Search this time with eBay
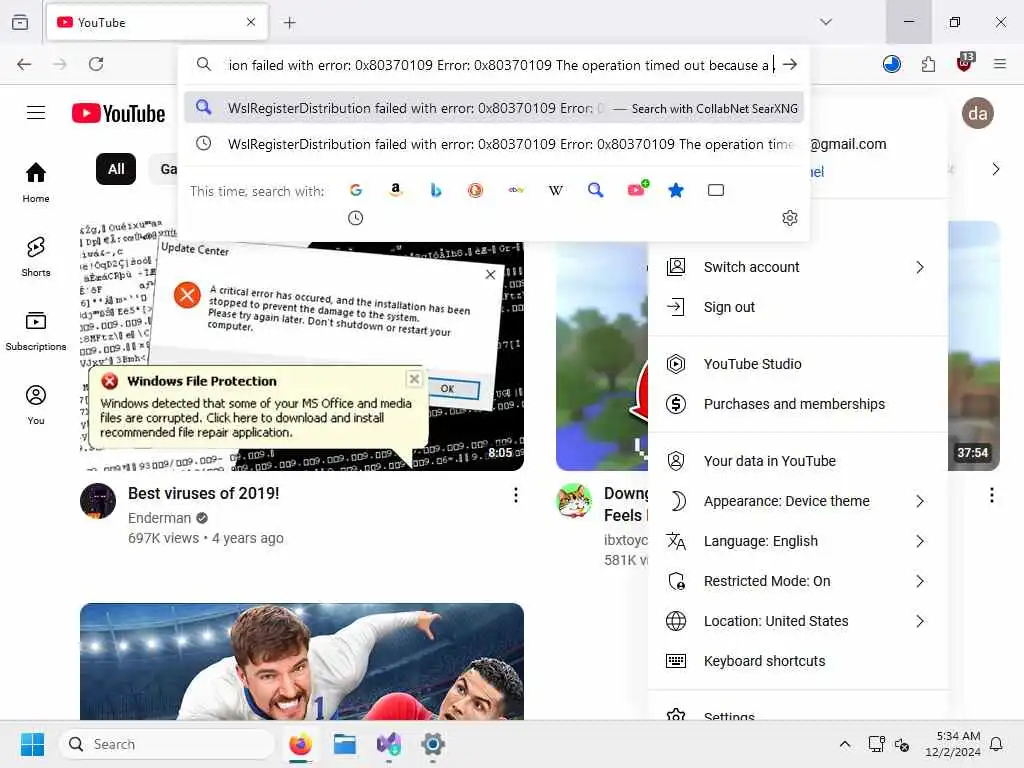Viewport: 1024px width, 768px height. (x=516, y=190)
